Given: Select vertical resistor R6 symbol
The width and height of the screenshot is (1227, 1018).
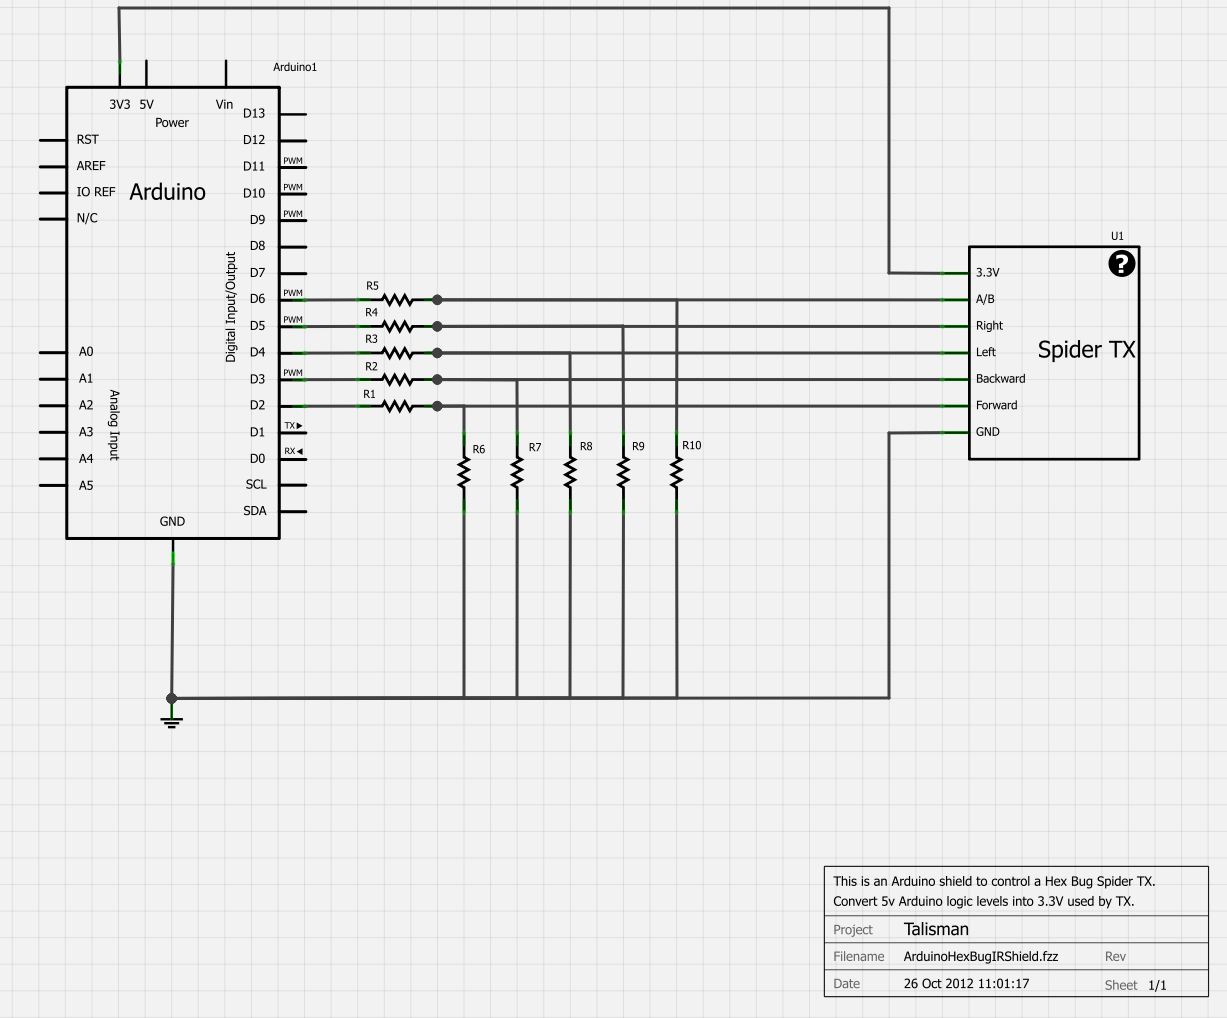Looking at the screenshot, I should pyautogui.click(x=464, y=473).
